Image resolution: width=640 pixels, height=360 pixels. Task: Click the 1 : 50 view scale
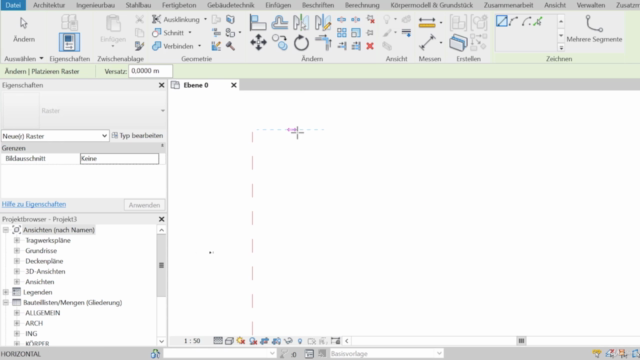[192, 341]
